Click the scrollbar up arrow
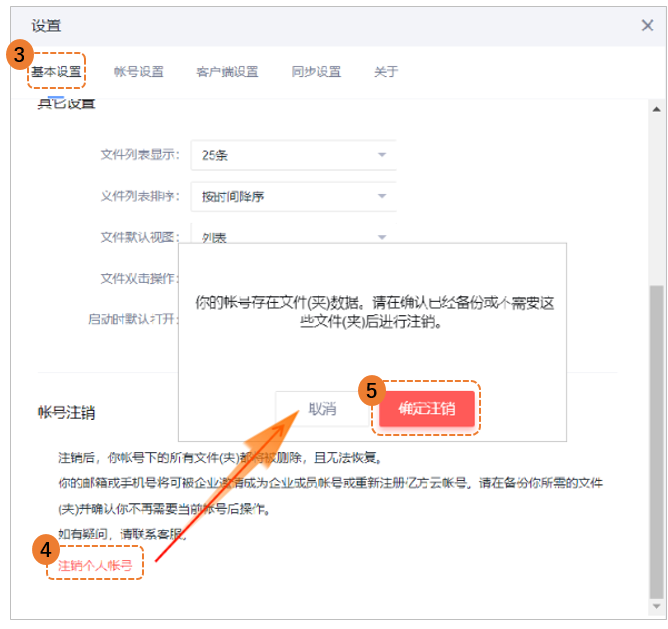 (x=656, y=109)
